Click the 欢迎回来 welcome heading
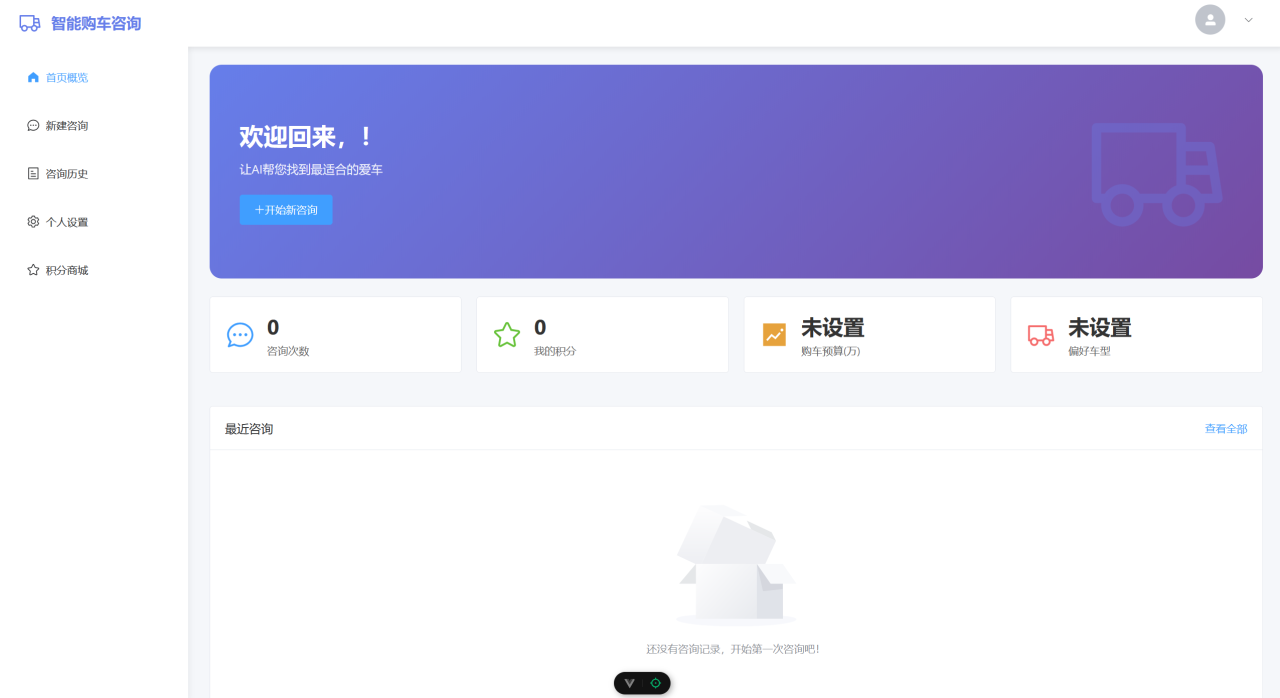Screen dimensions: 1280x698 point(306,137)
